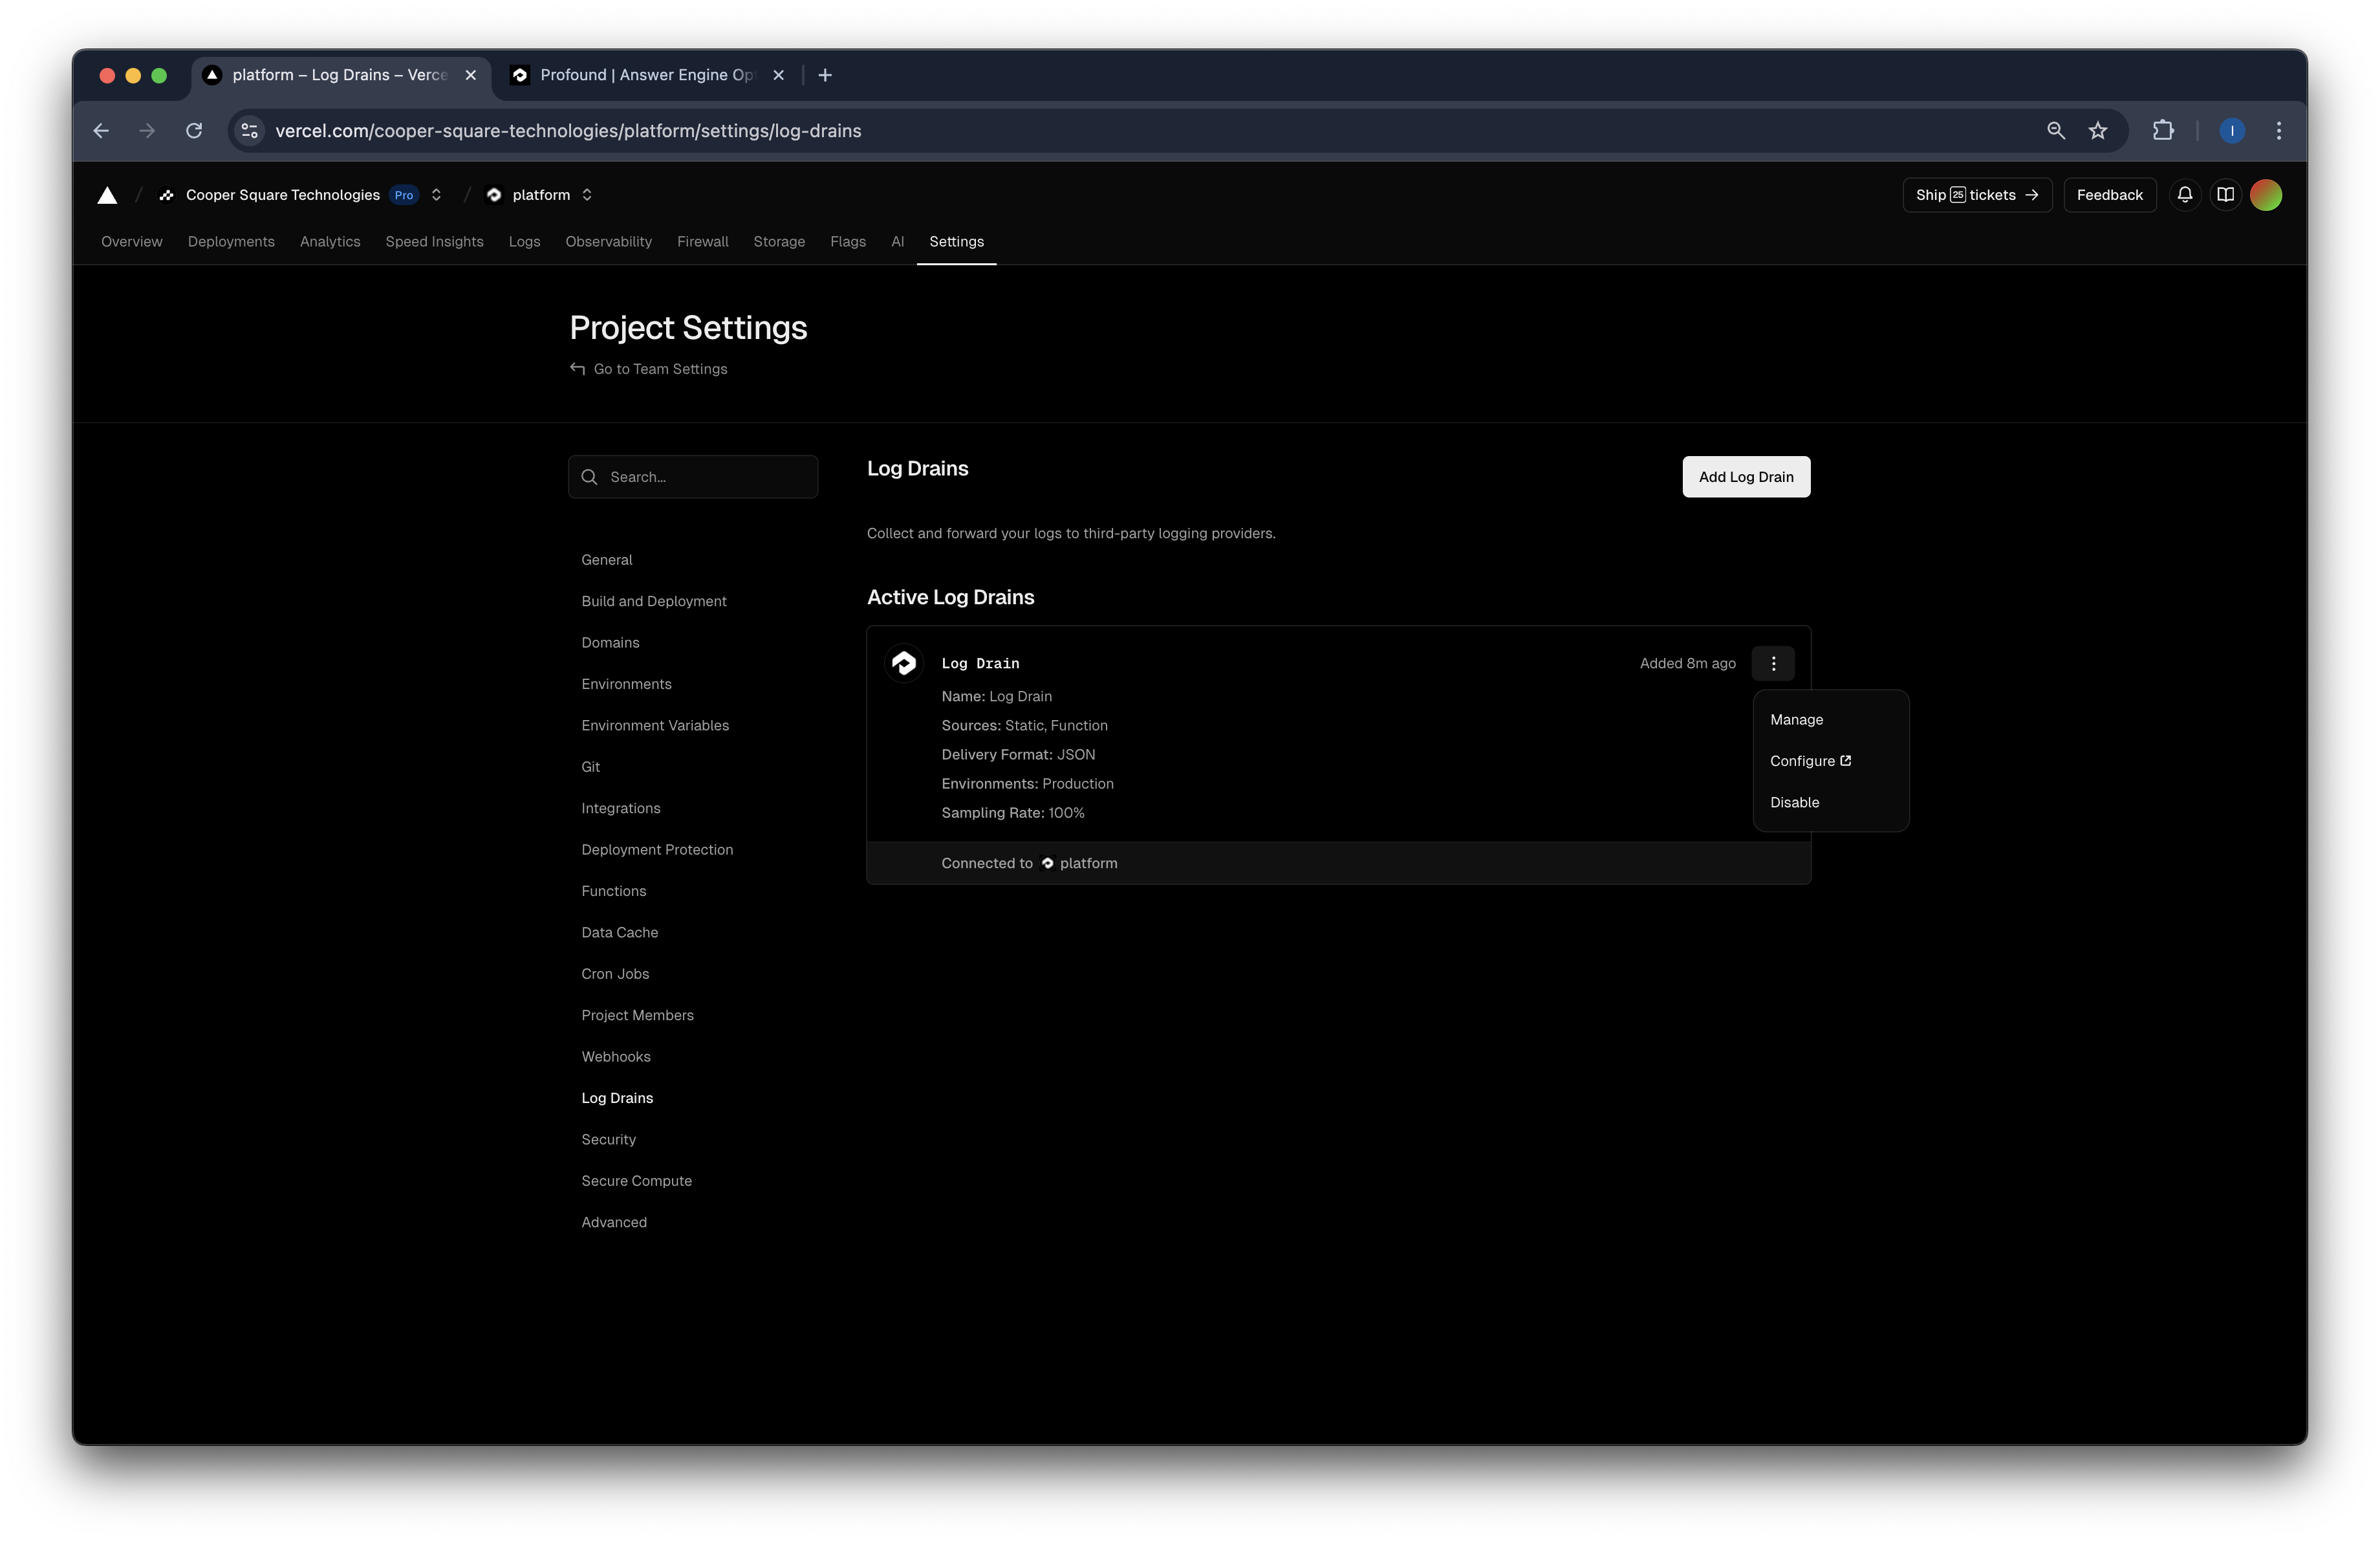The width and height of the screenshot is (2380, 1541).
Task: Click the user avatar in header
Action: (2265, 195)
